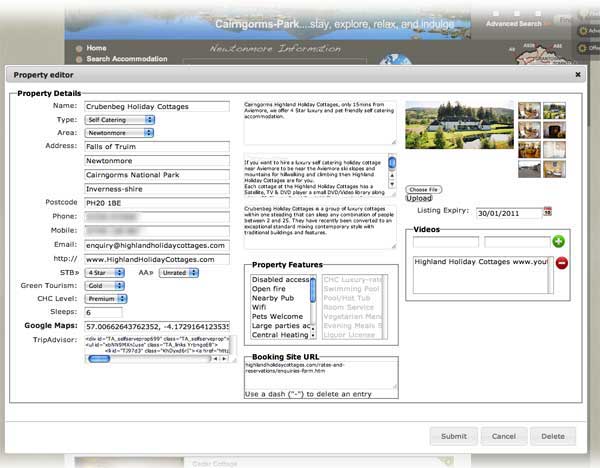This screenshot has width=600, height=468.
Task: Click the TripAdvisor horizontal scrollbar
Action: click(157, 359)
